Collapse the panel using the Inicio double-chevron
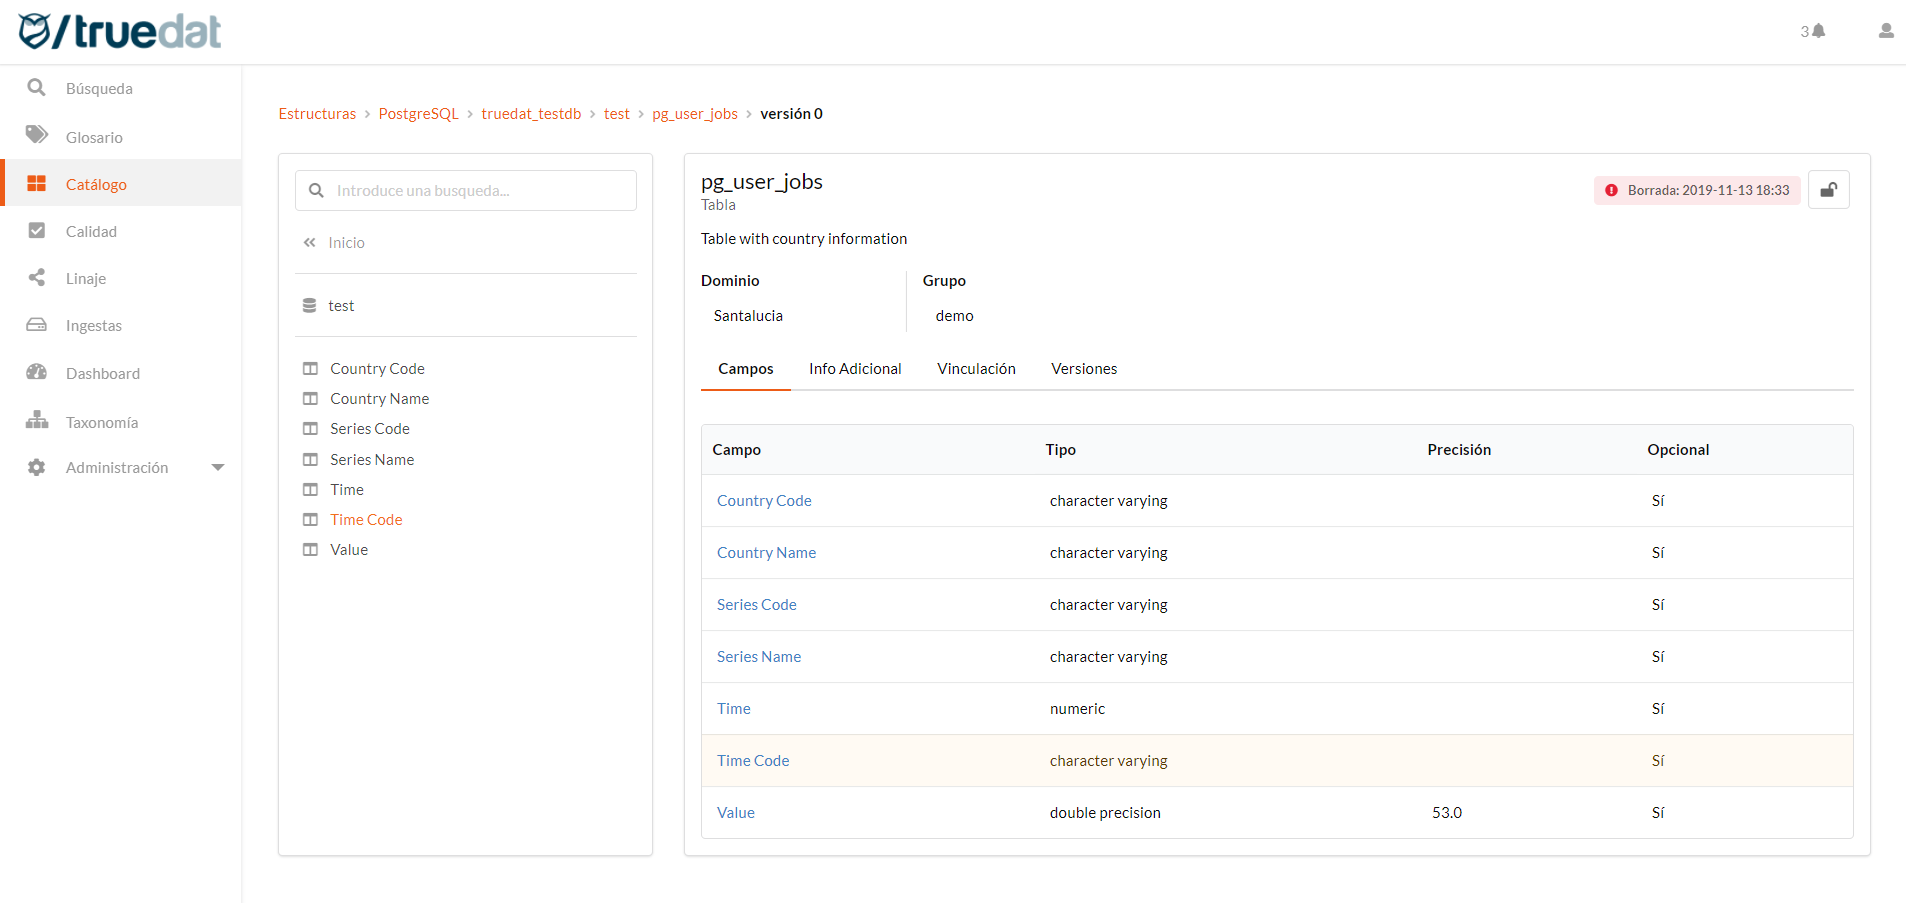The height and width of the screenshot is (903, 1906). click(308, 242)
